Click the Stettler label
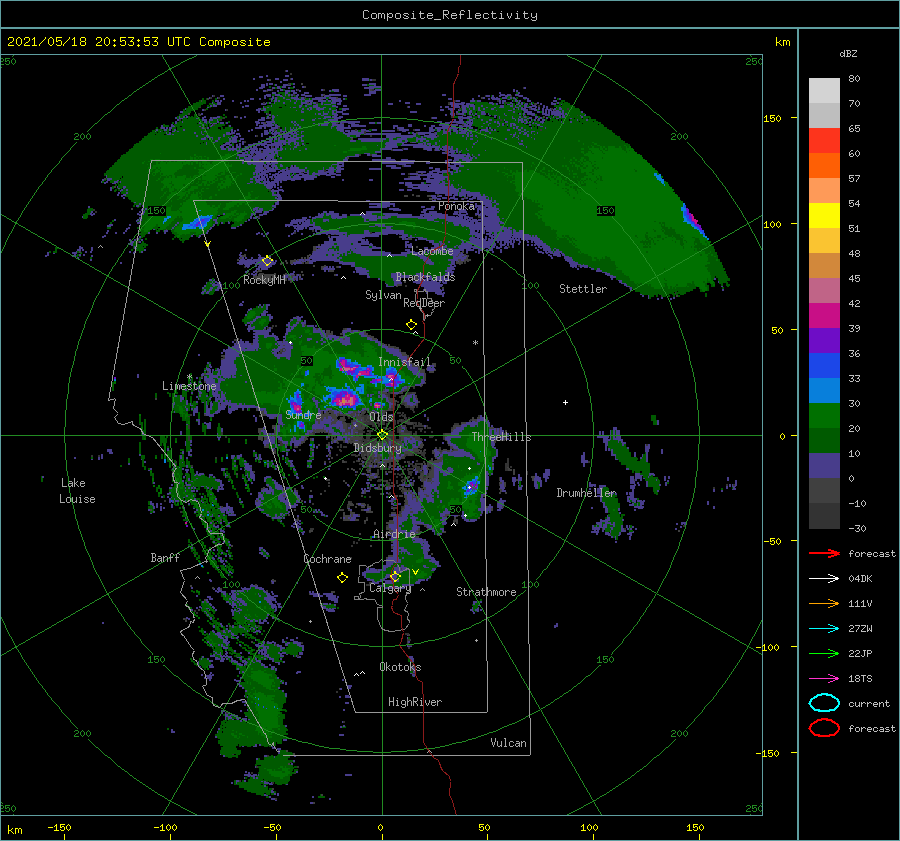 (x=583, y=289)
